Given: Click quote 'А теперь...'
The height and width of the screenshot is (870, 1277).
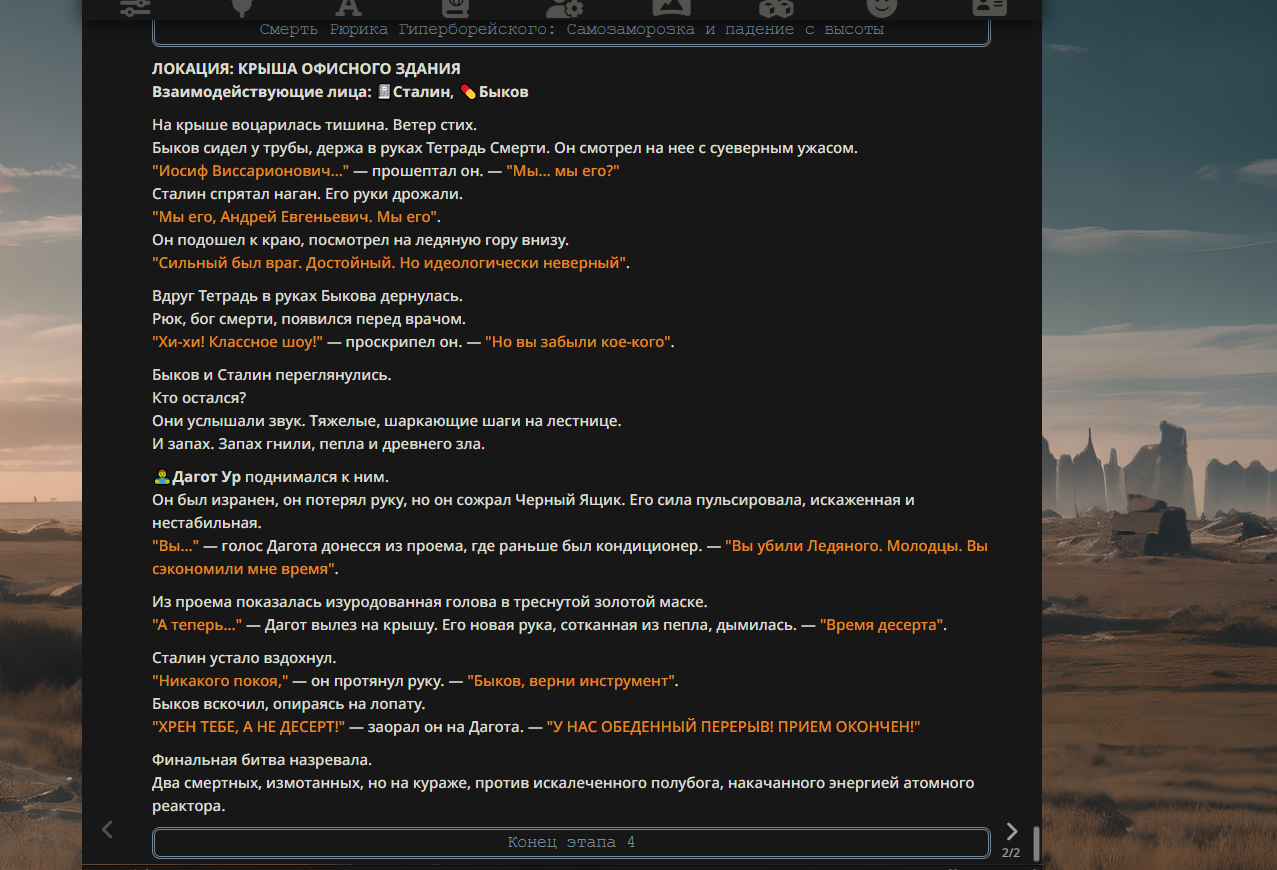Looking at the screenshot, I should point(197,625).
